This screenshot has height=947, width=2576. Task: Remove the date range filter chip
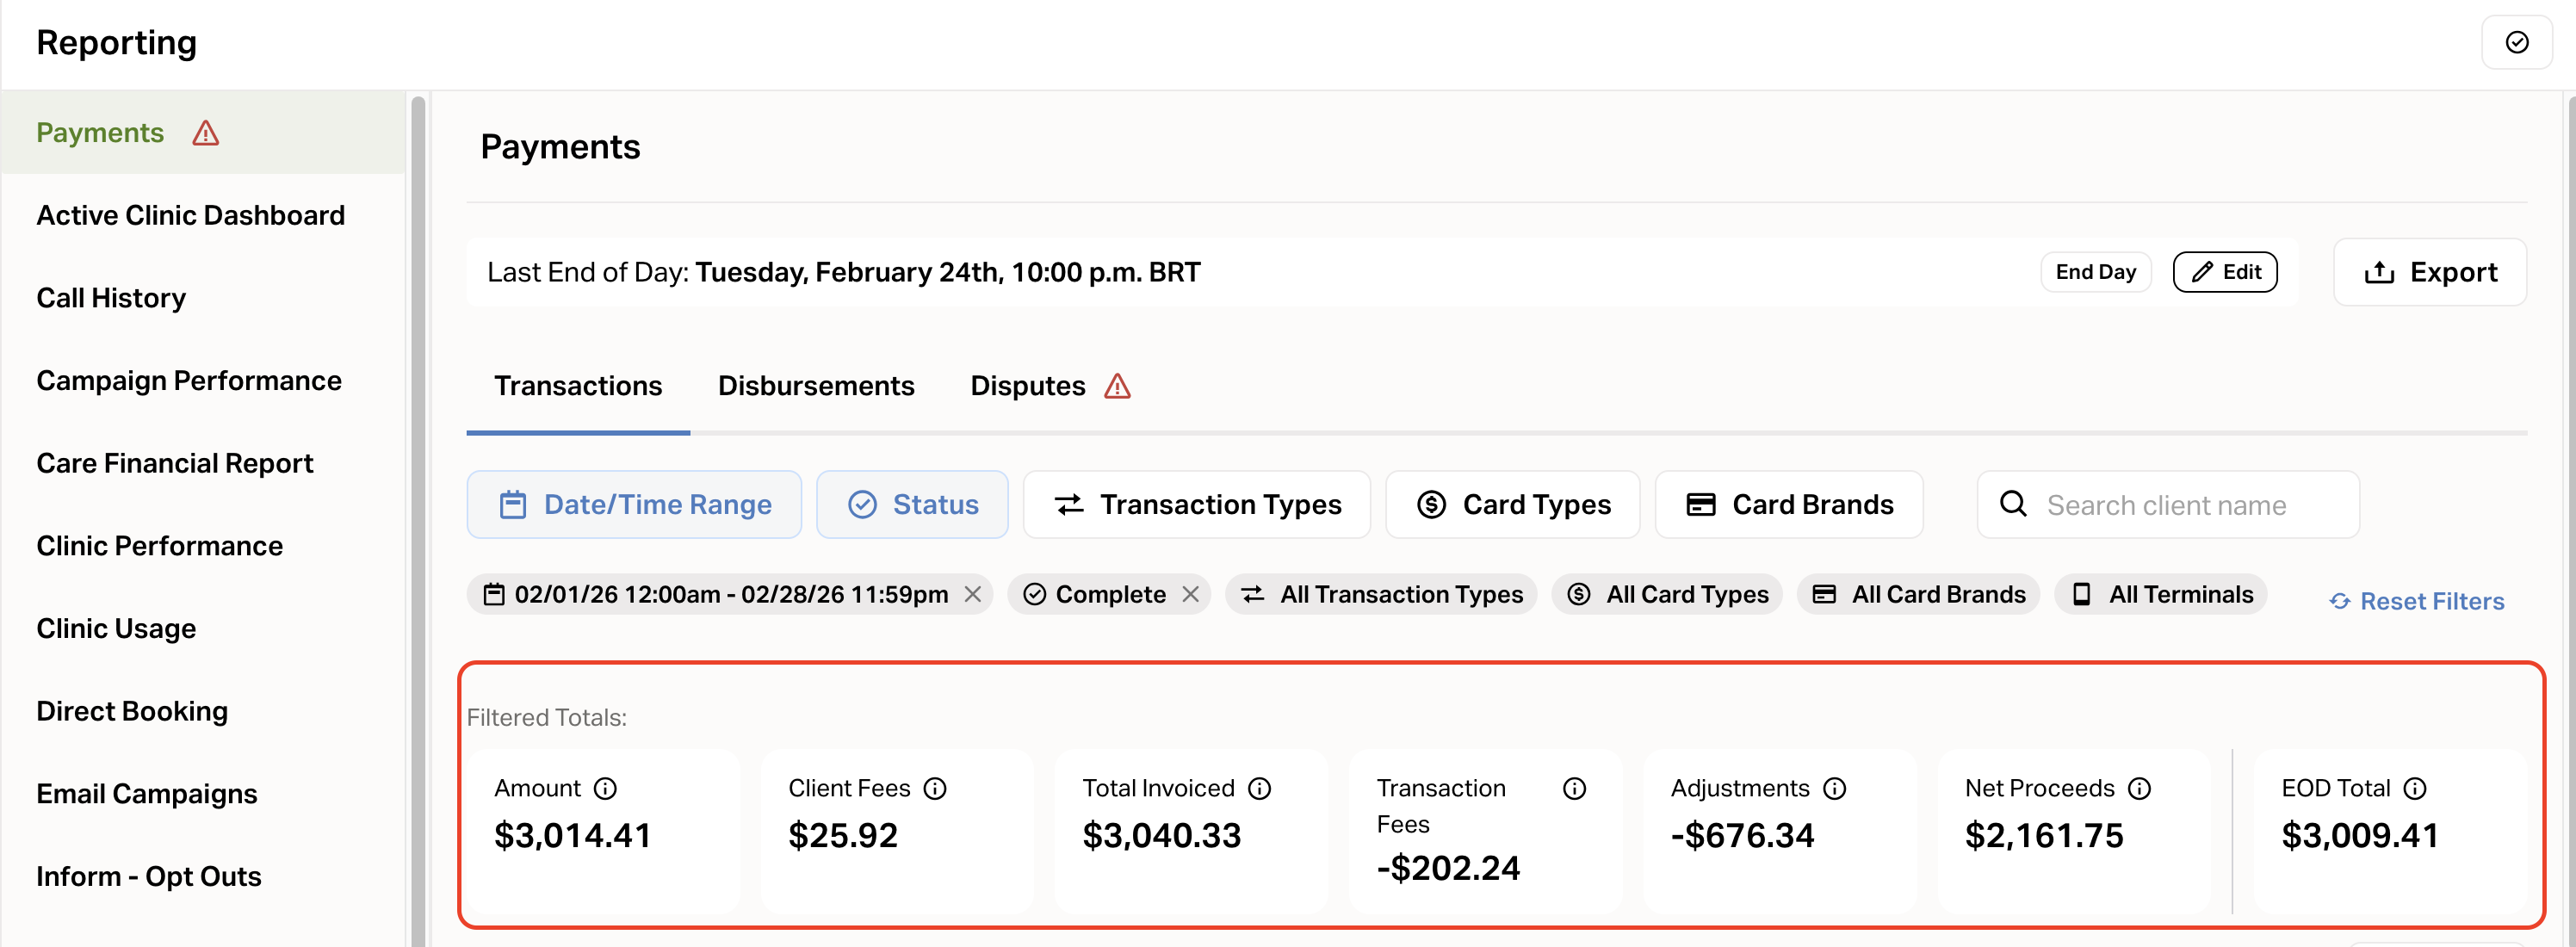pos(972,594)
